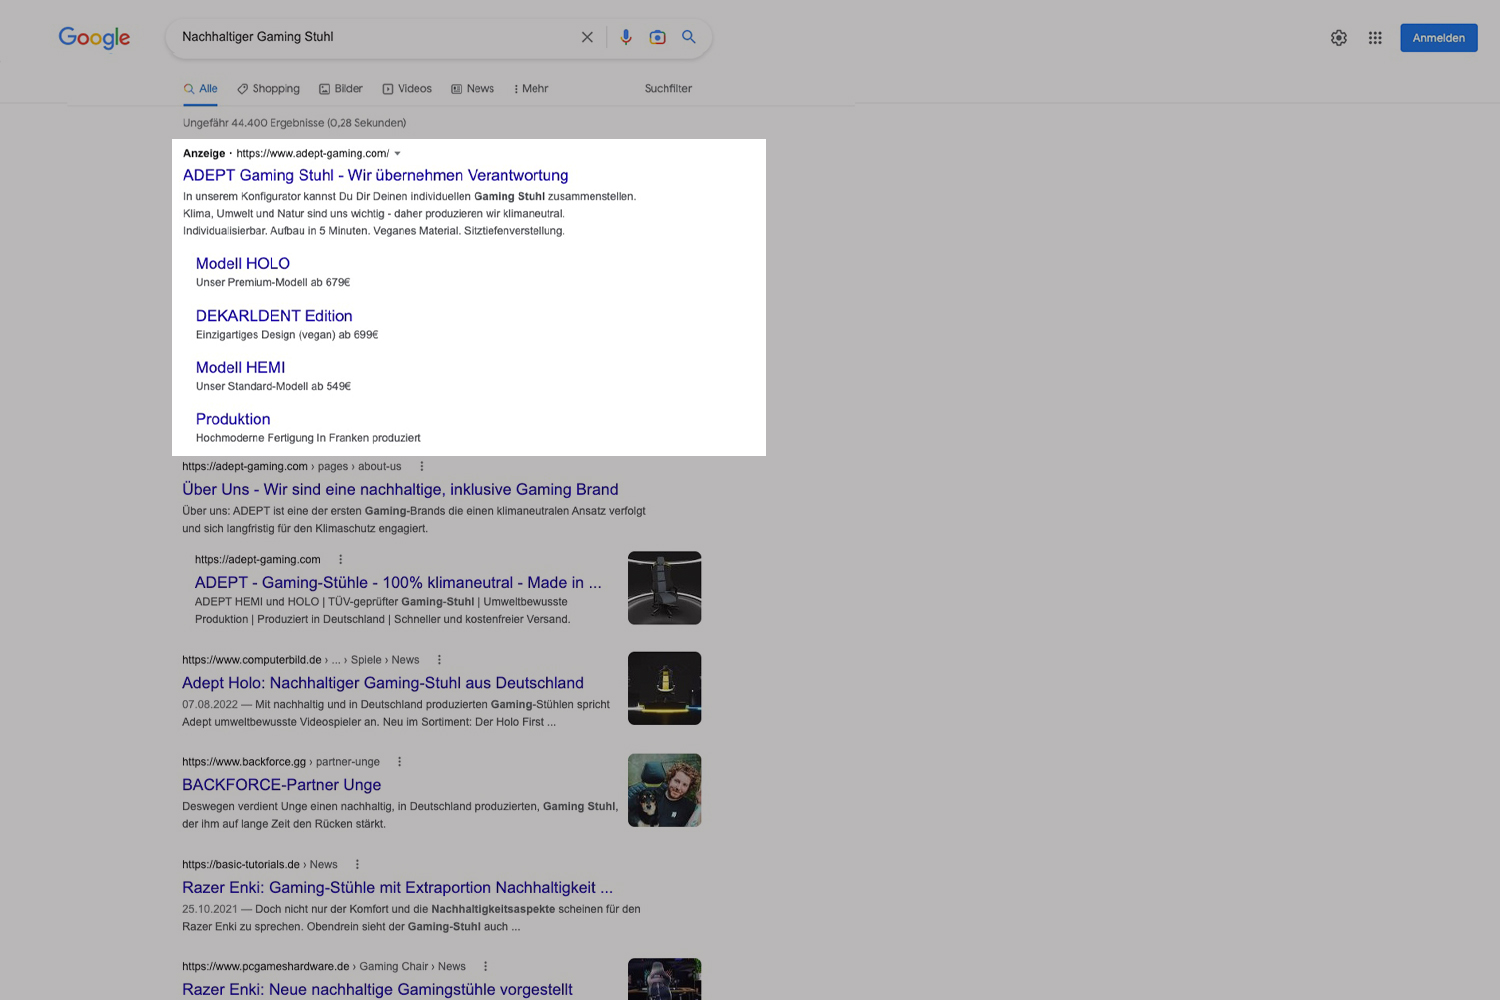1500x1000 pixels.
Task: Open three-dot menu next to https://adept-gaming.com
Action: (x=341, y=560)
